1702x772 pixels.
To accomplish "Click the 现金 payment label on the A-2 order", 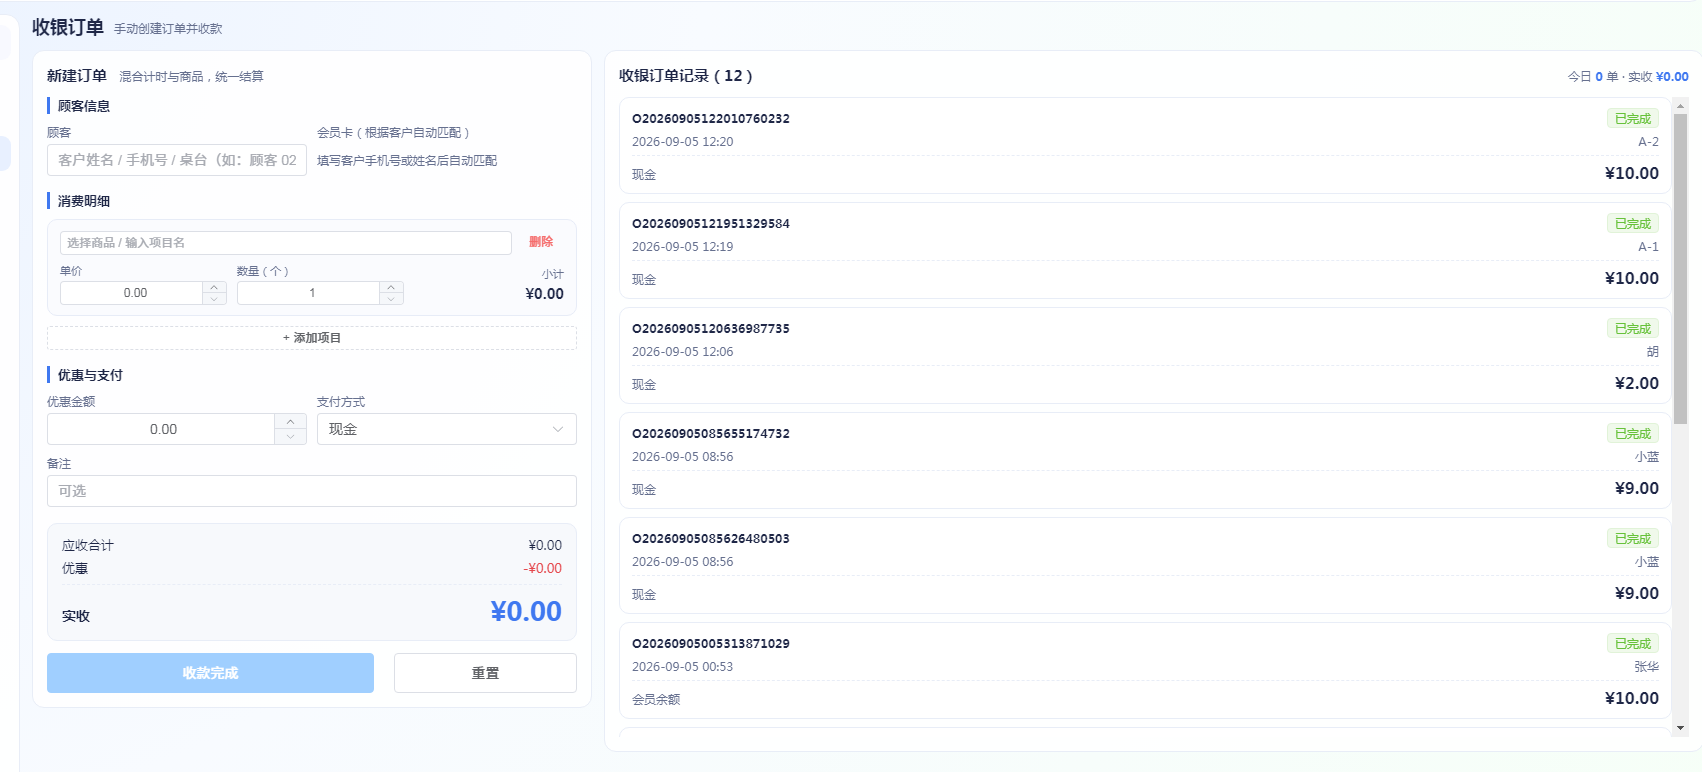I will pyautogui.click(x=644, y=175).
